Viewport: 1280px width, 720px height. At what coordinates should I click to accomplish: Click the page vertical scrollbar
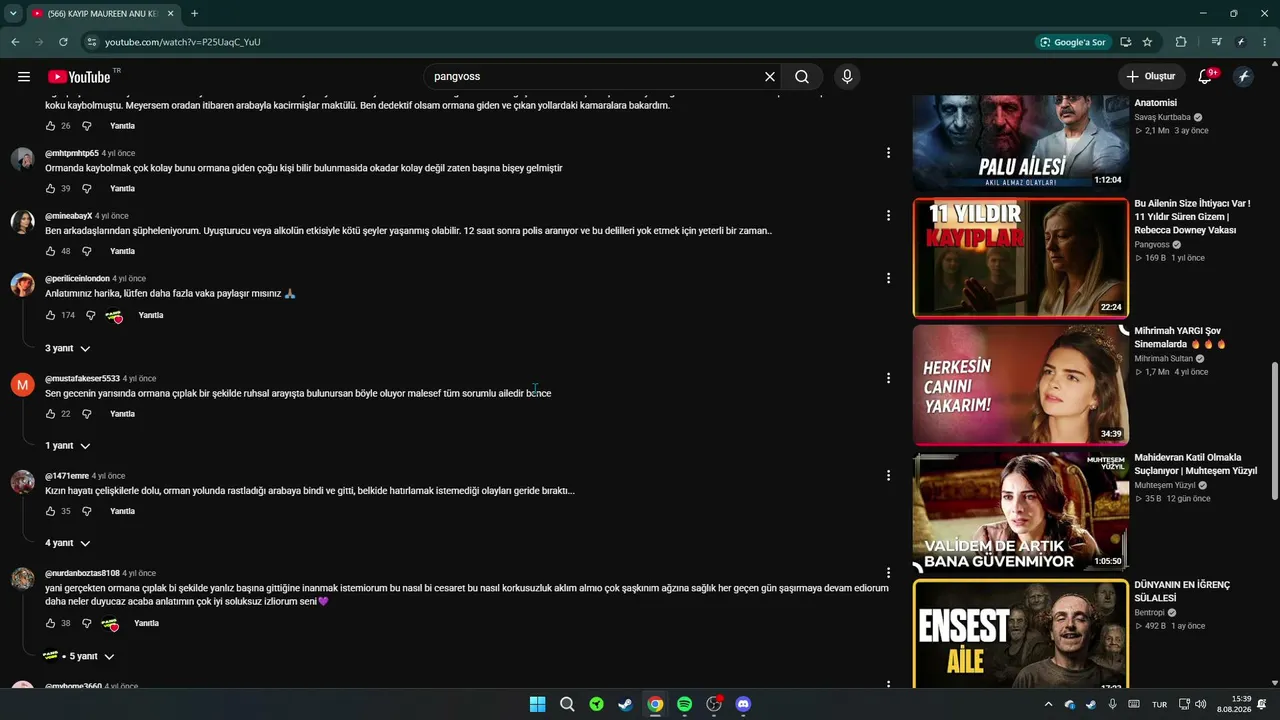pyautogui.click(x=1274, y=430)
